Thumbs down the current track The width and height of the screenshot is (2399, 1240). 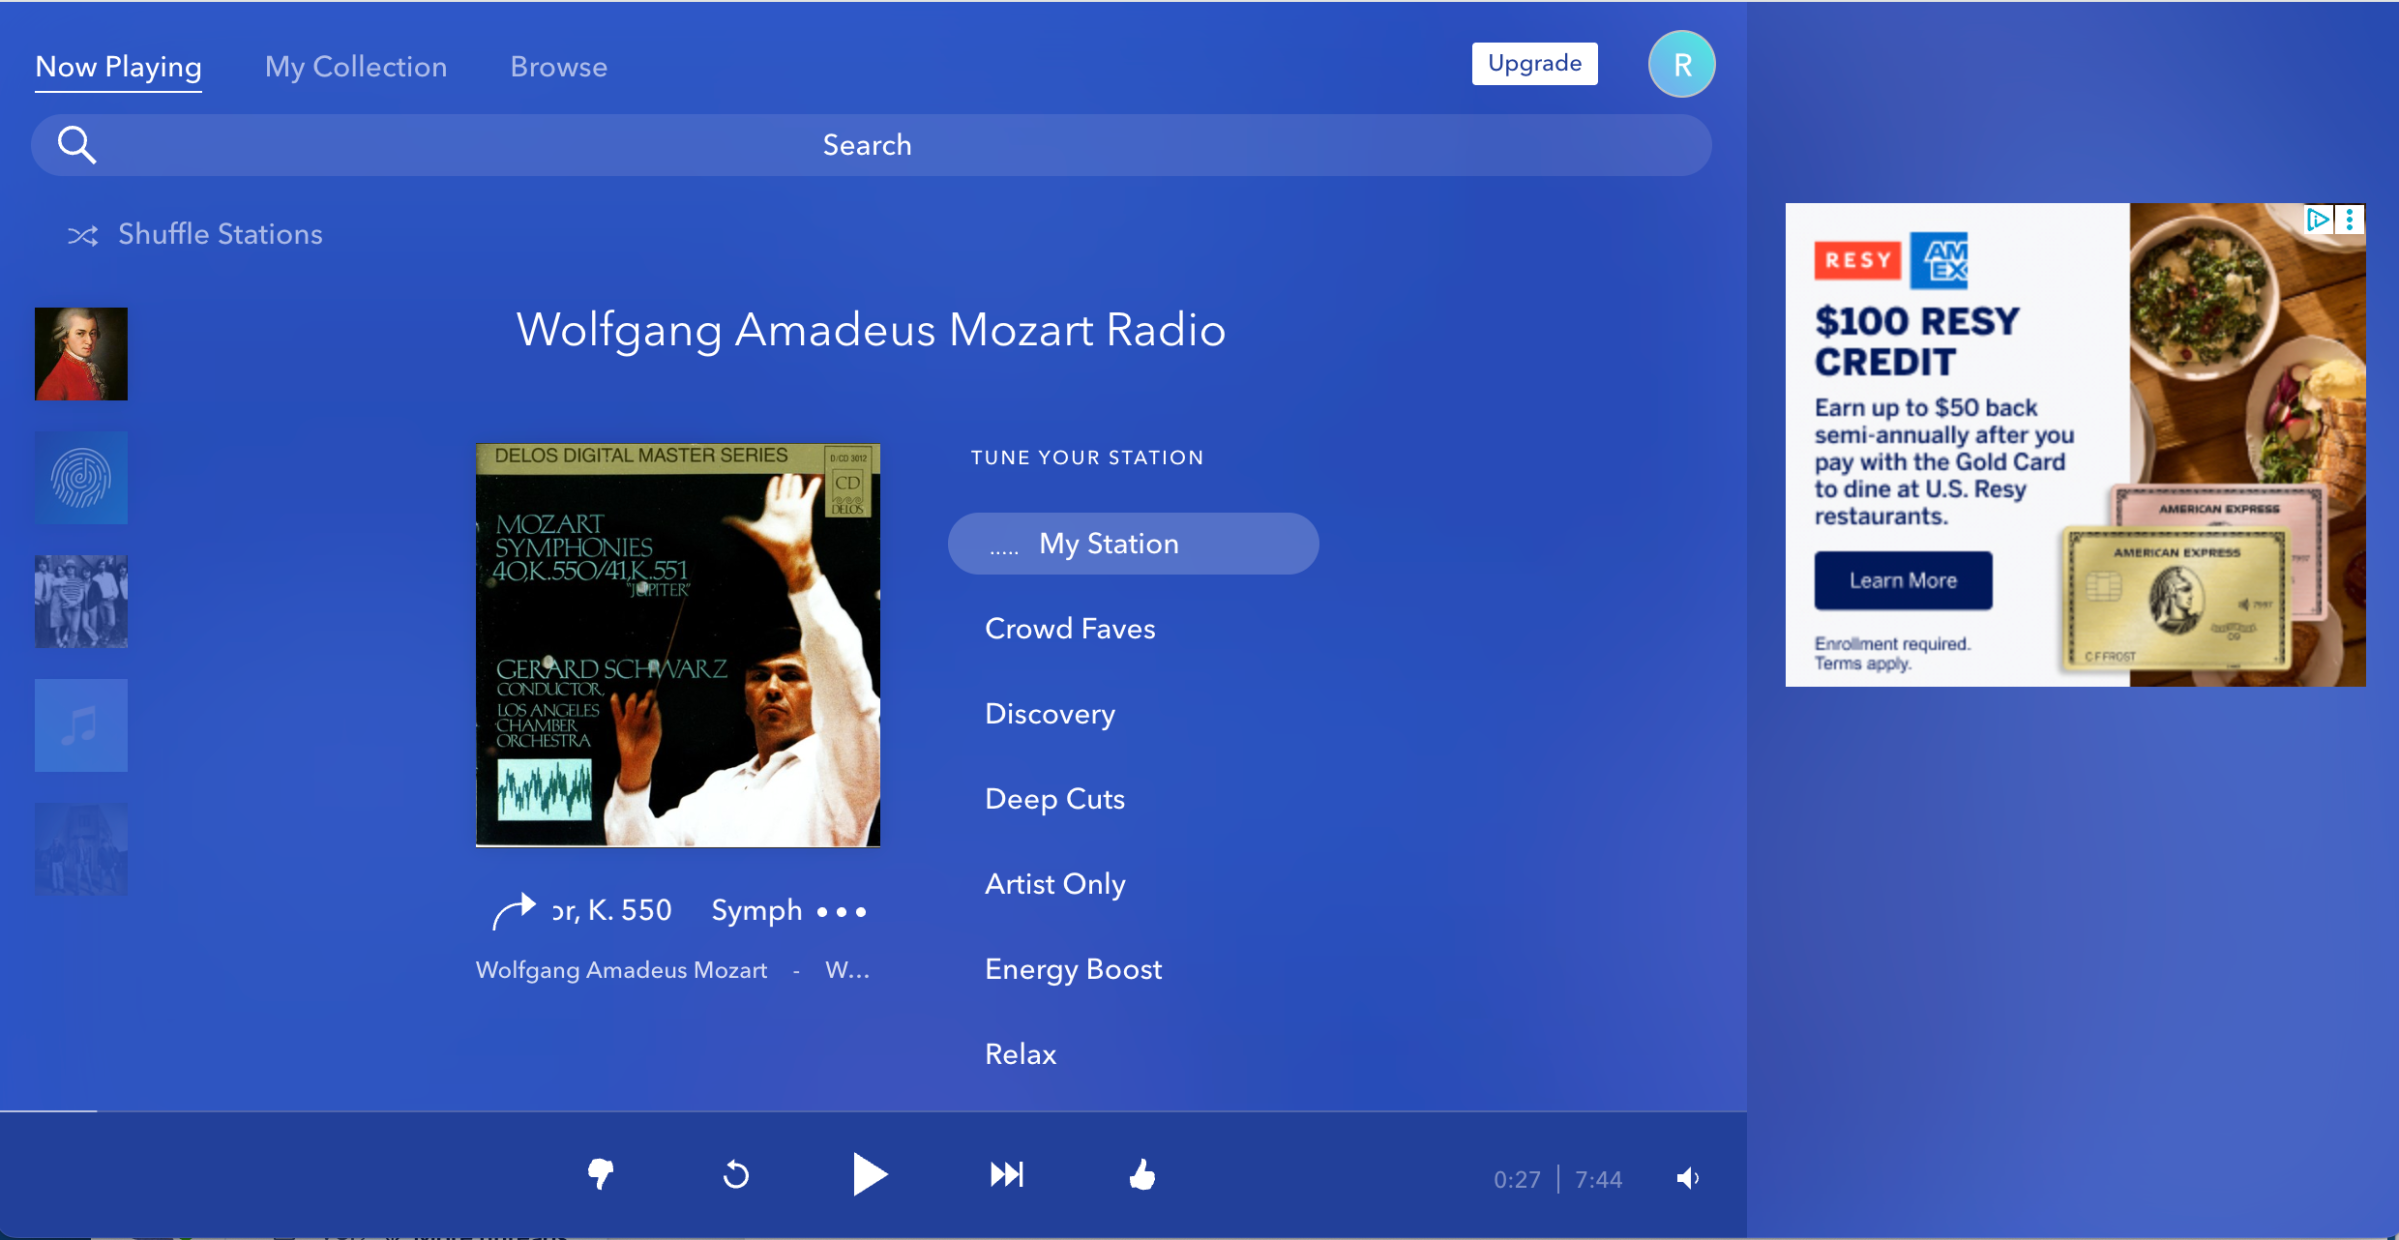(599, 1176)
